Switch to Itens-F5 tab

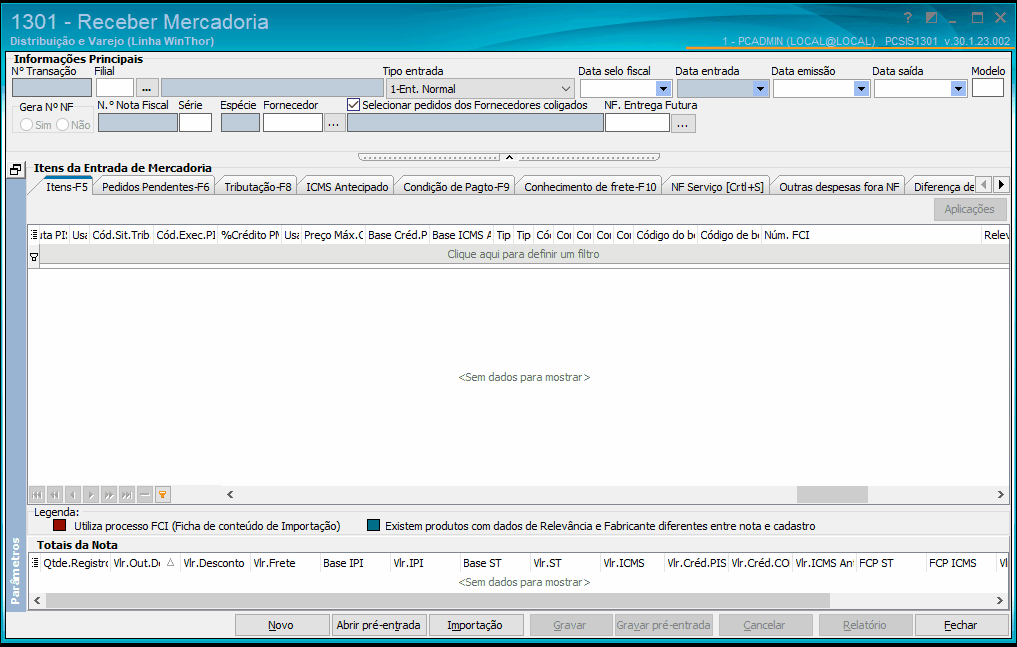click(x=66, y=187)
